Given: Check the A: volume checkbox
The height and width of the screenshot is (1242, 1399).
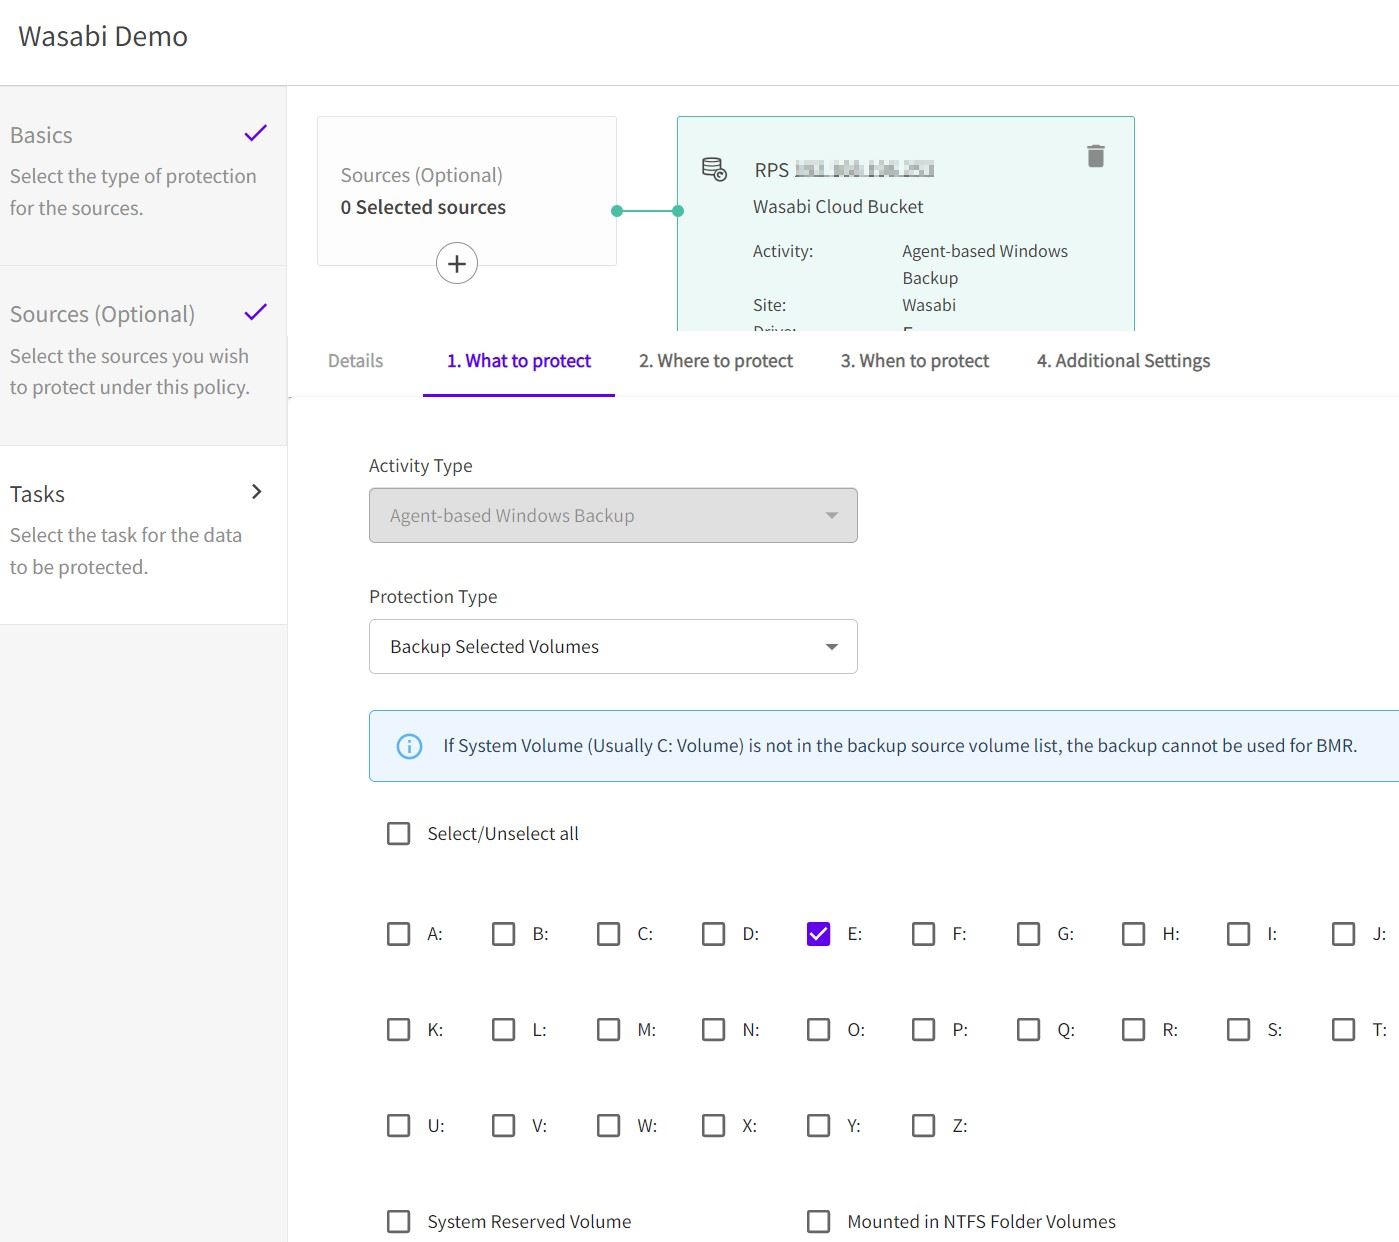Looking at the screenshot, I should (x=398, y=934).
